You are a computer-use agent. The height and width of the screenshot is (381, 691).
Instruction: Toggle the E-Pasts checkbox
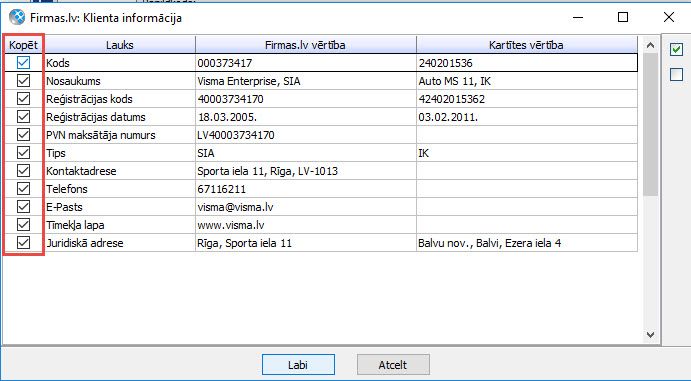point(23,207)
